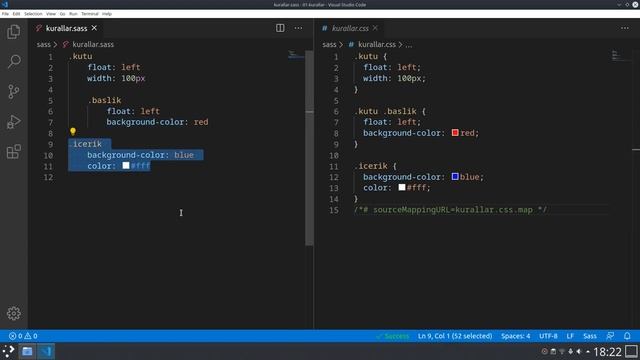Open the application launcher in taskbar
The width and height of the screenshot is (640, 360).
click(9, 351)
